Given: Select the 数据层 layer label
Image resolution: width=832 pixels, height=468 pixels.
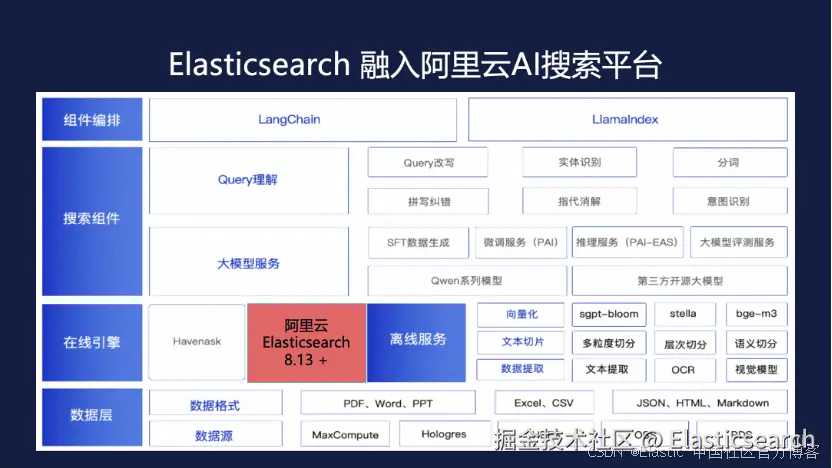Looking at the screenshot, I should [x=92, y=417].
